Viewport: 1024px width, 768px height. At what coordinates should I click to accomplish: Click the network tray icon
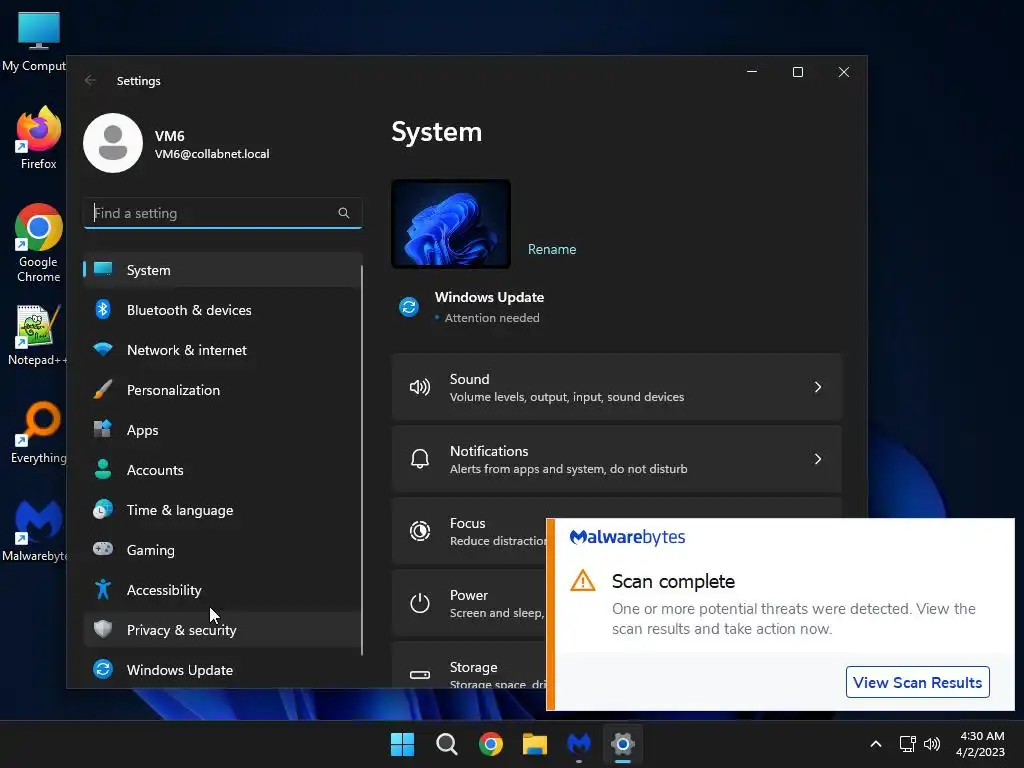coord(907,744)
